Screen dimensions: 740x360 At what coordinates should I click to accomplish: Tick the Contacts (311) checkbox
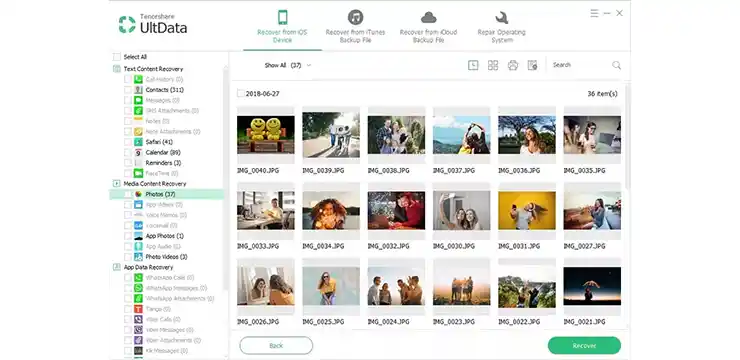coord(128,90)
